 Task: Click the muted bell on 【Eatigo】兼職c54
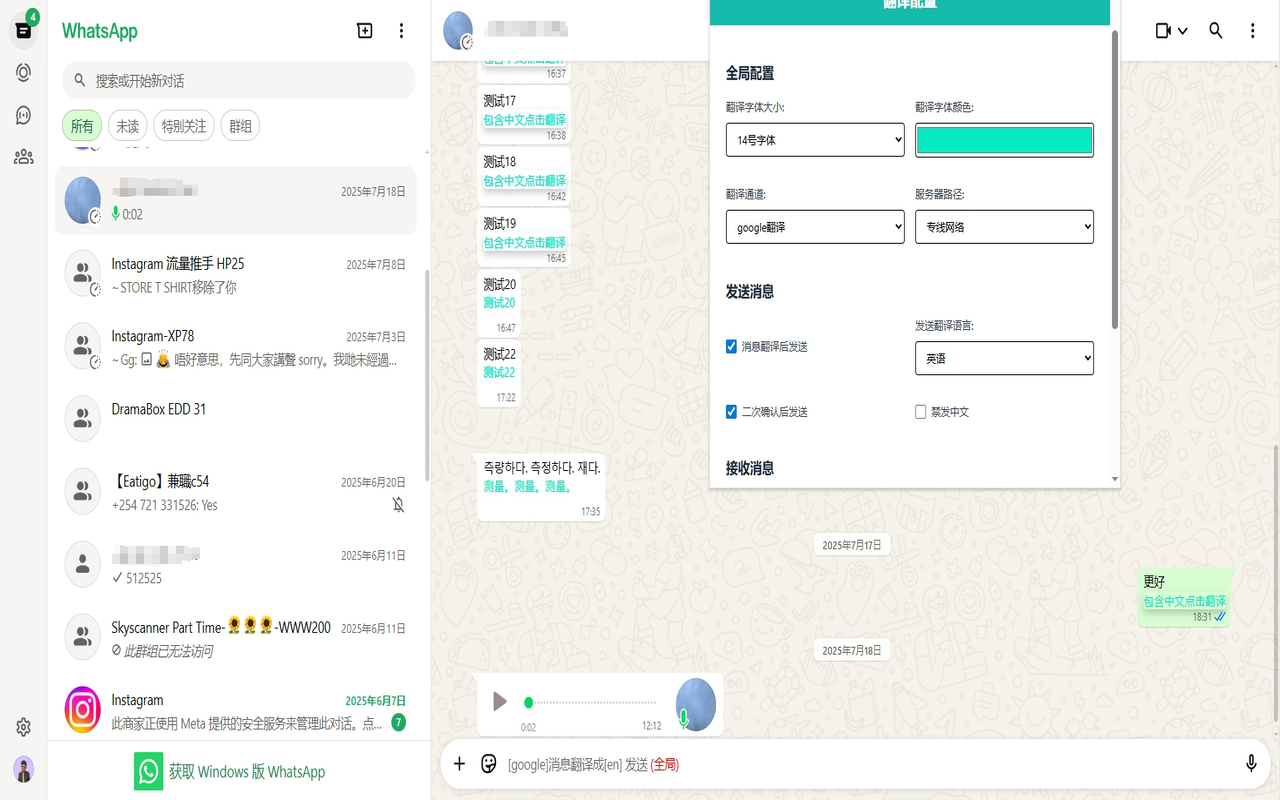[x=398, y=505]
